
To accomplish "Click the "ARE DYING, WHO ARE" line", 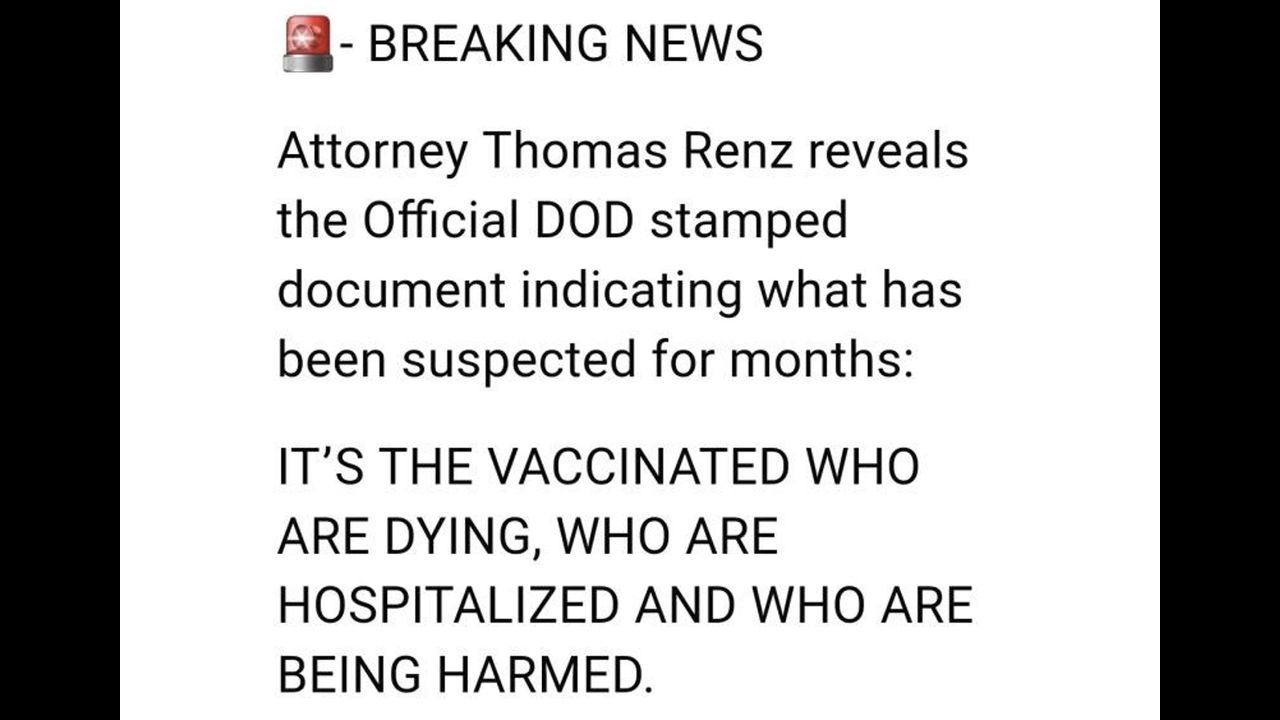I will point(527,537).
